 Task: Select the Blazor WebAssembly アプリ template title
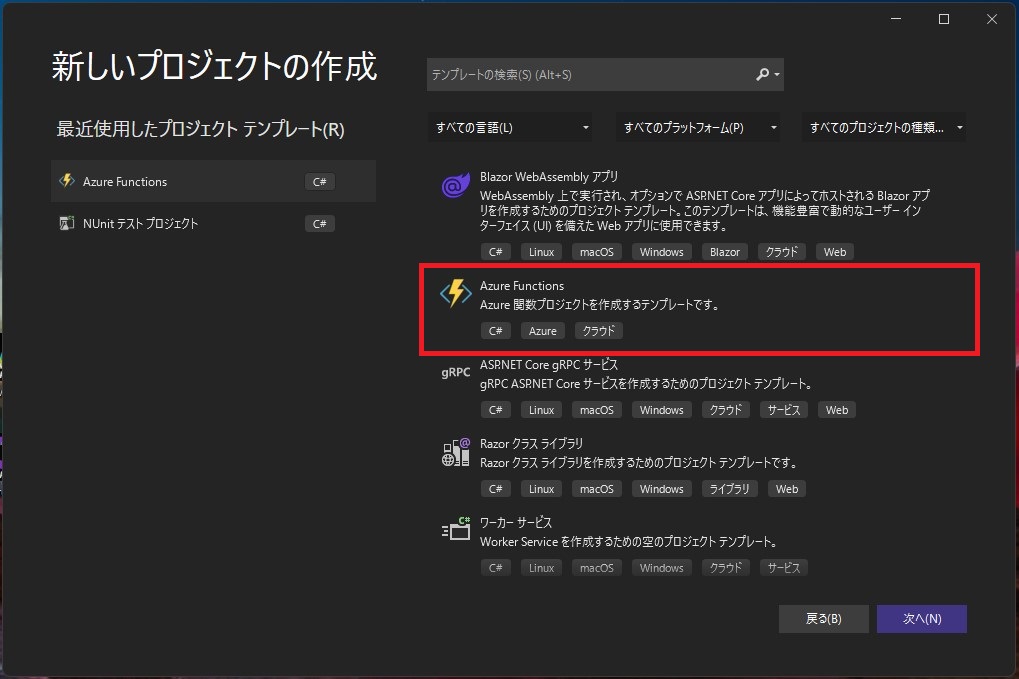click(x=548, y=177)
